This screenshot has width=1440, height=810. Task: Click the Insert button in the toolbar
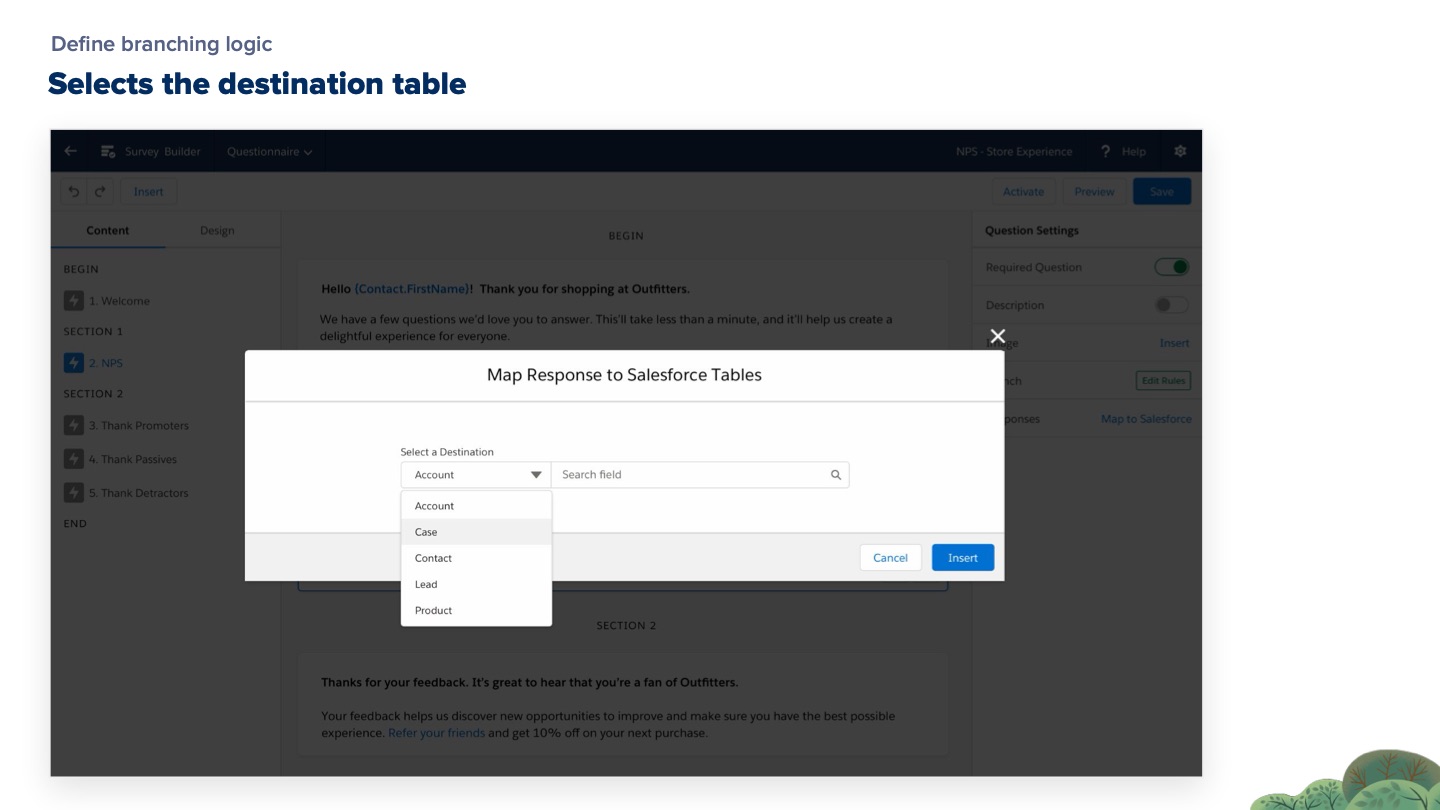pos(148,192)
